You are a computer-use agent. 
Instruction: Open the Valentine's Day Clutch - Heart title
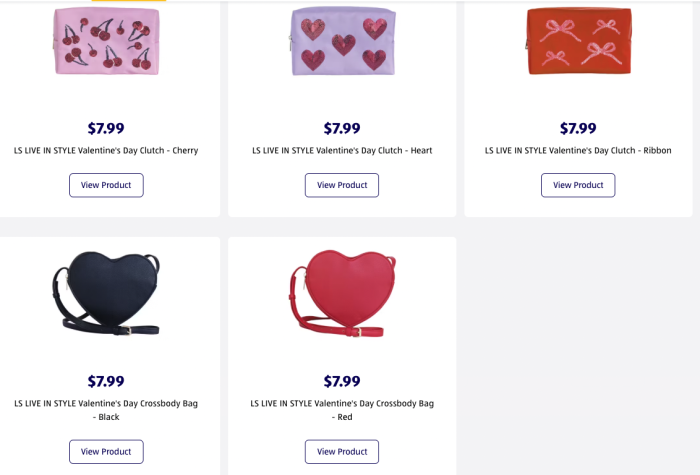[342, 151]
